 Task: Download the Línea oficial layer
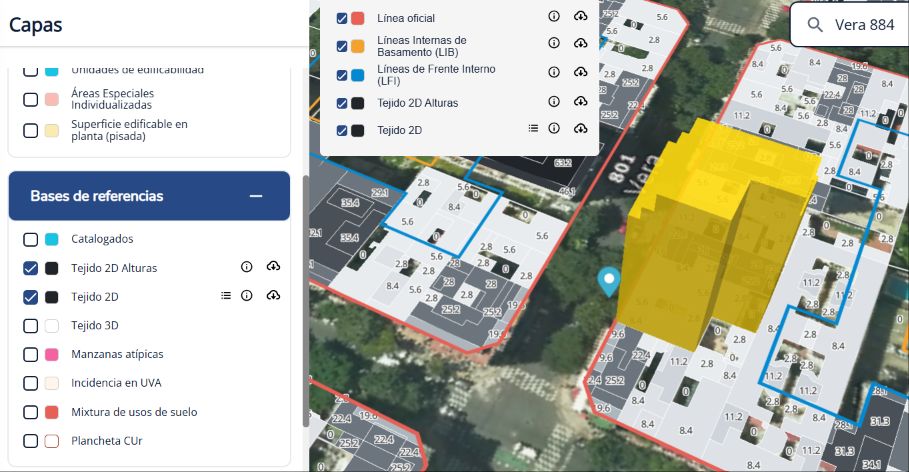(x=580, y=16)
